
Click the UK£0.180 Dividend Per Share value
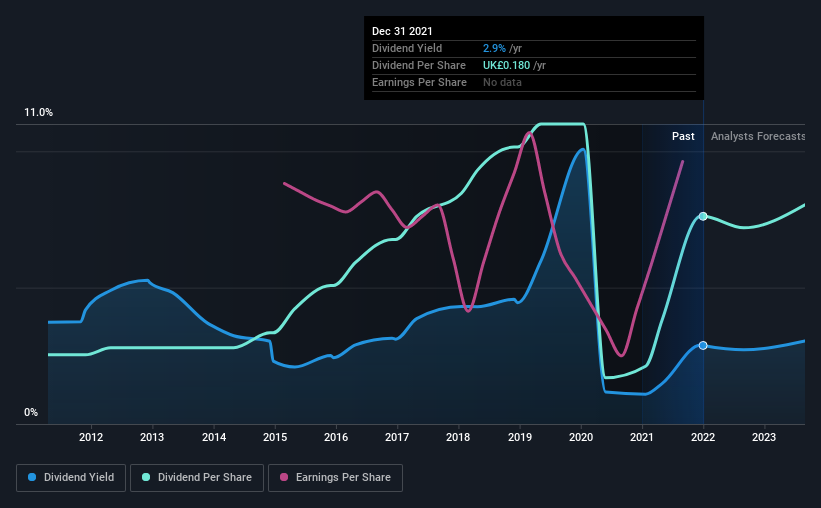pyautogui.click(x=506, y=65)
